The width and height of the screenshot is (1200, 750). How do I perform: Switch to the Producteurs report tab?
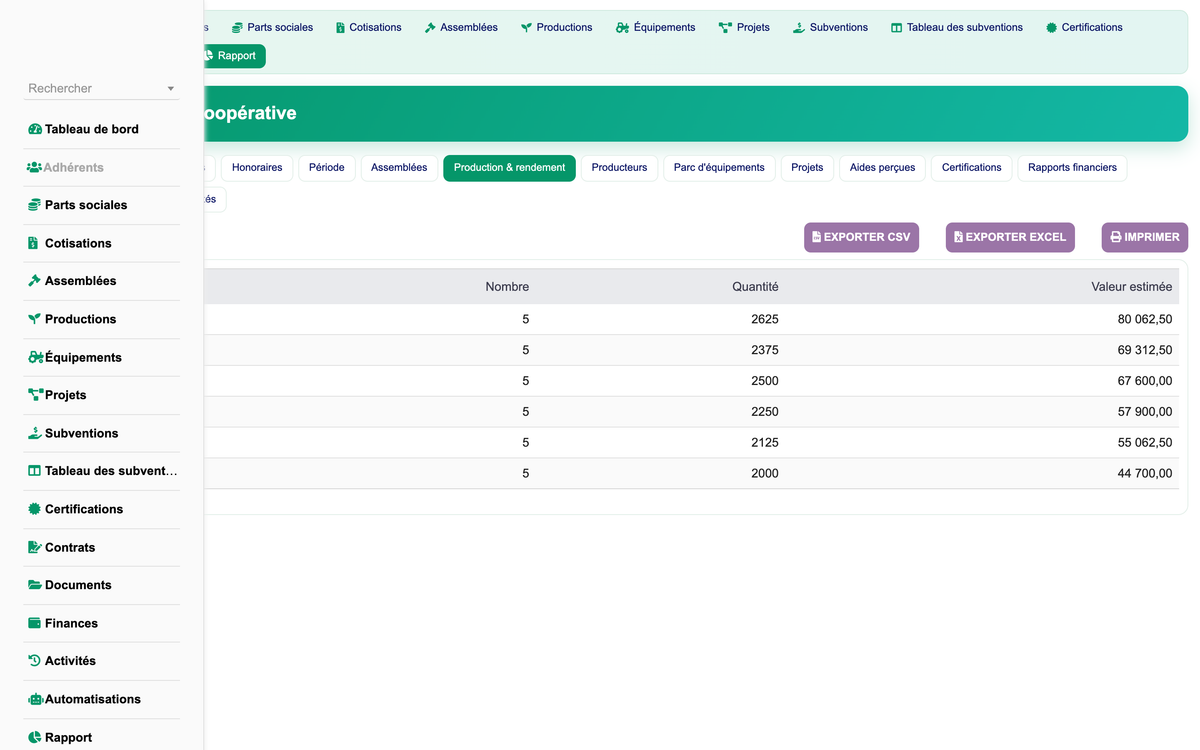[x=619, y=168]
